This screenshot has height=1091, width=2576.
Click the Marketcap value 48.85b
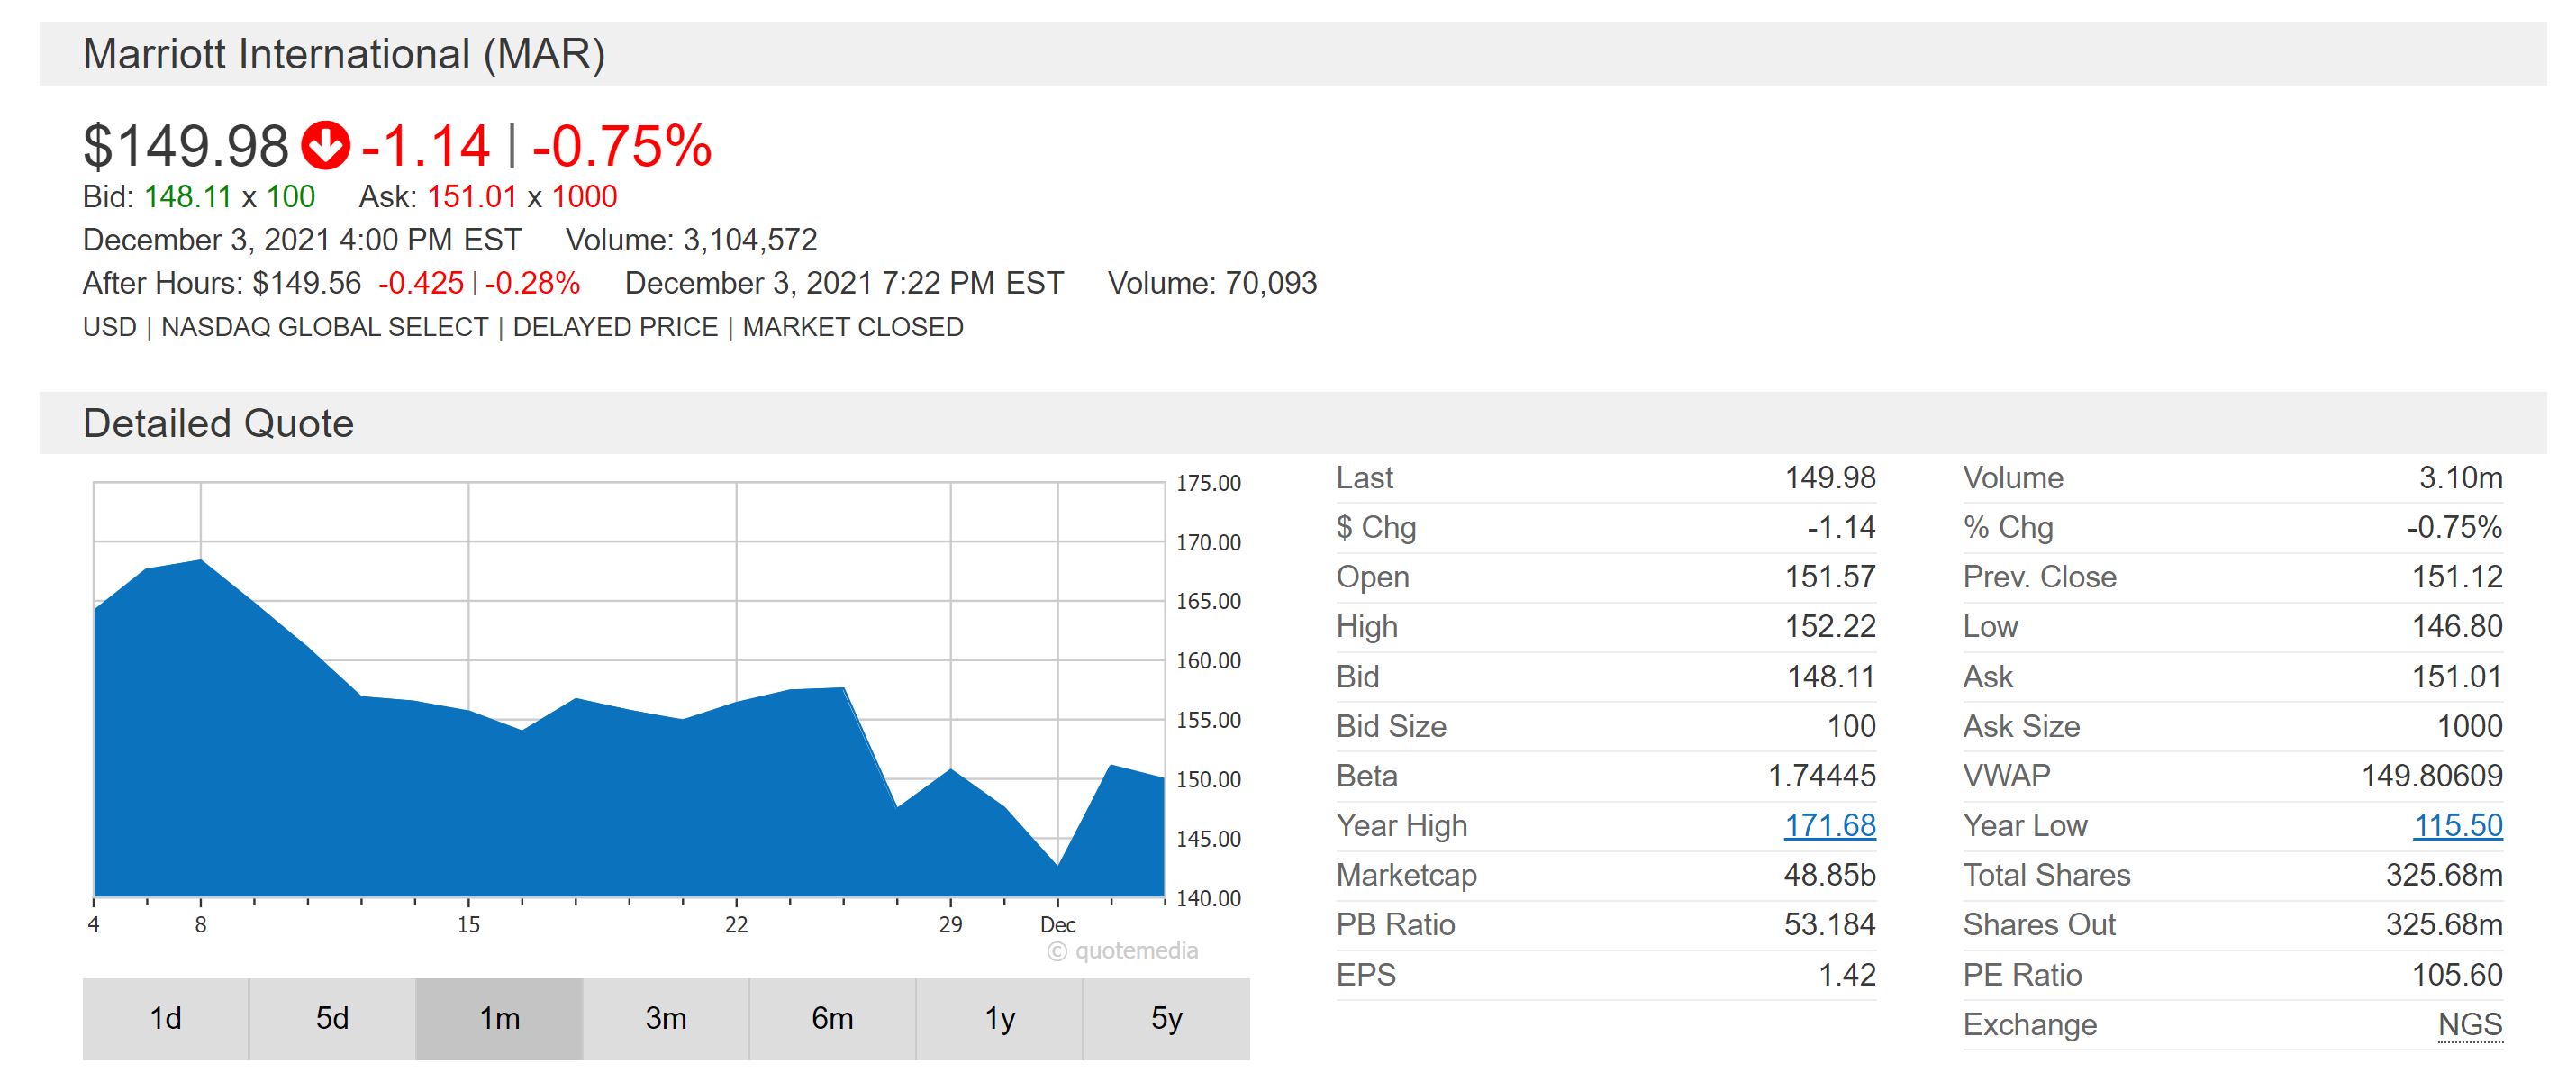[1829, 875]
